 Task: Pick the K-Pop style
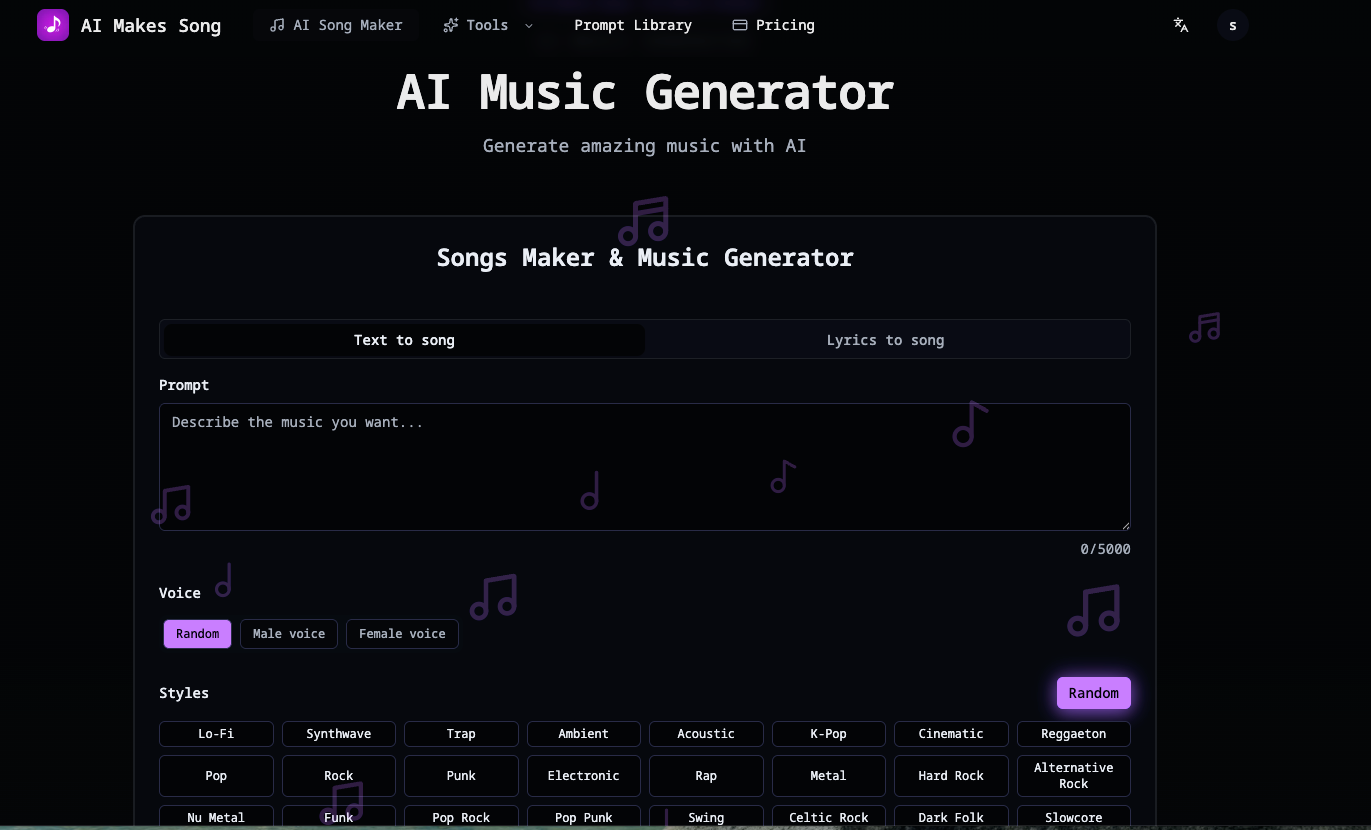828,733
